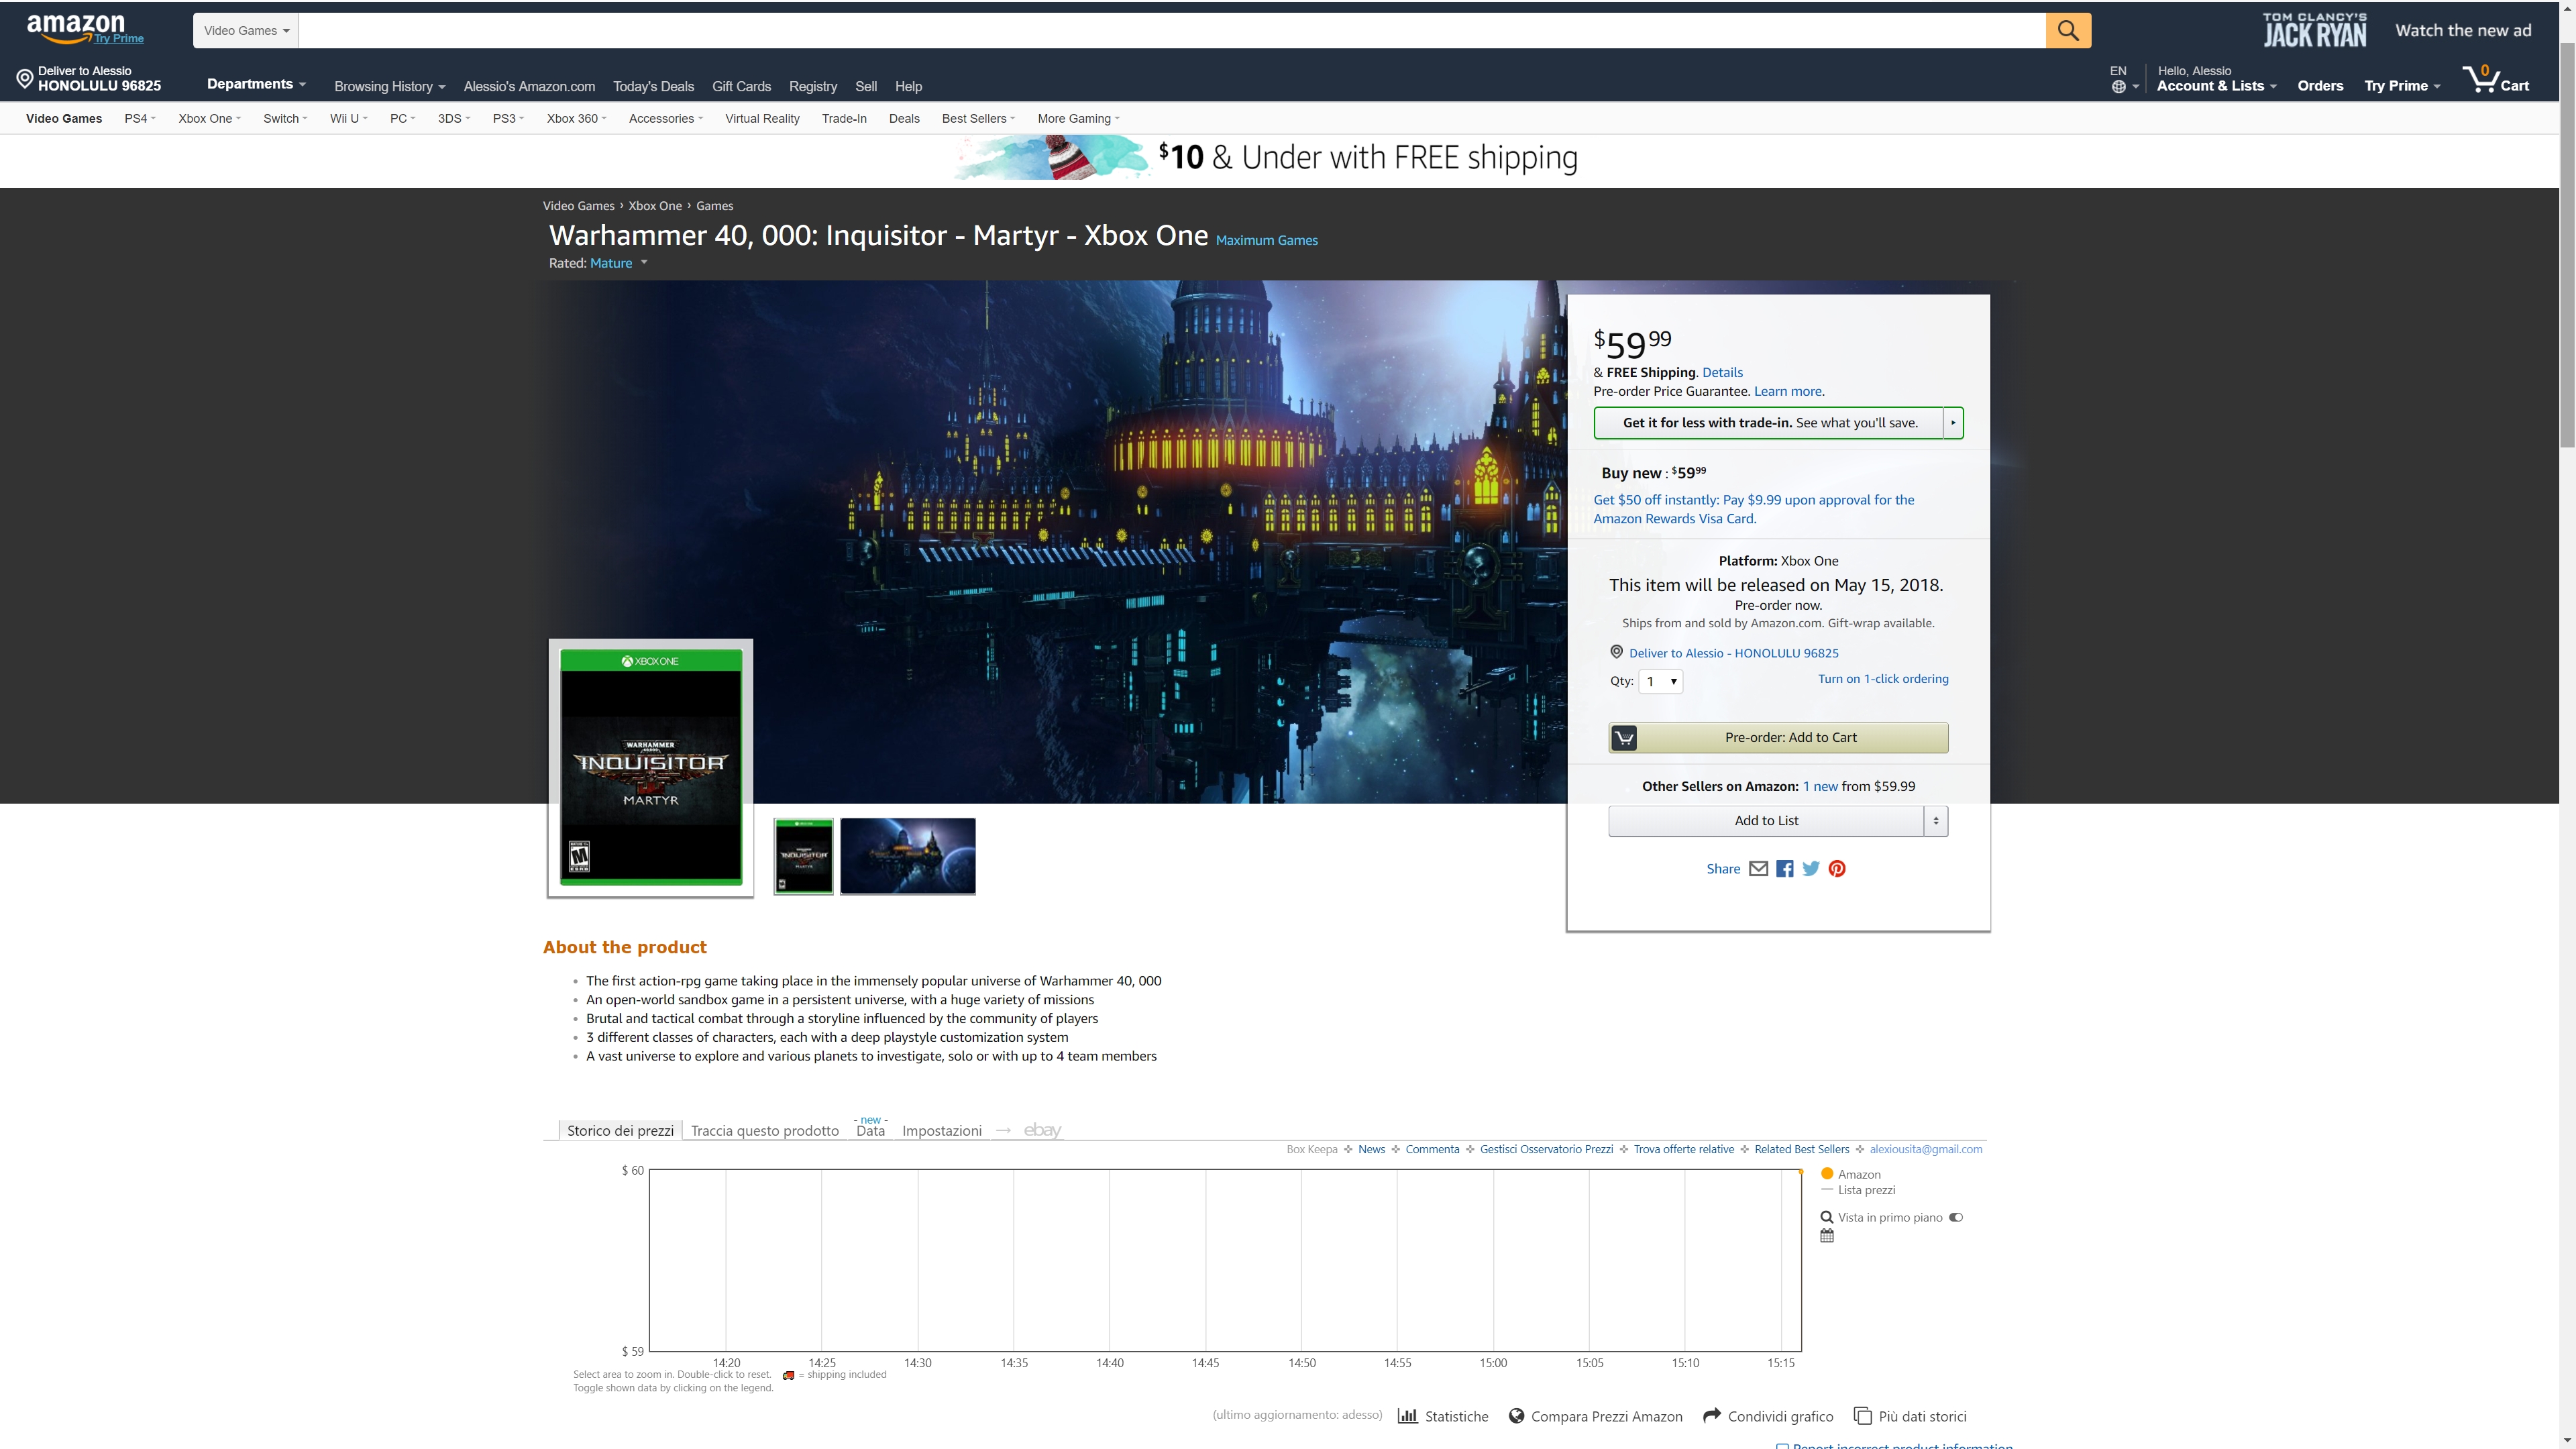
Task: Toggle Vista in primo piano switch
Action: pos(1956,1217)
